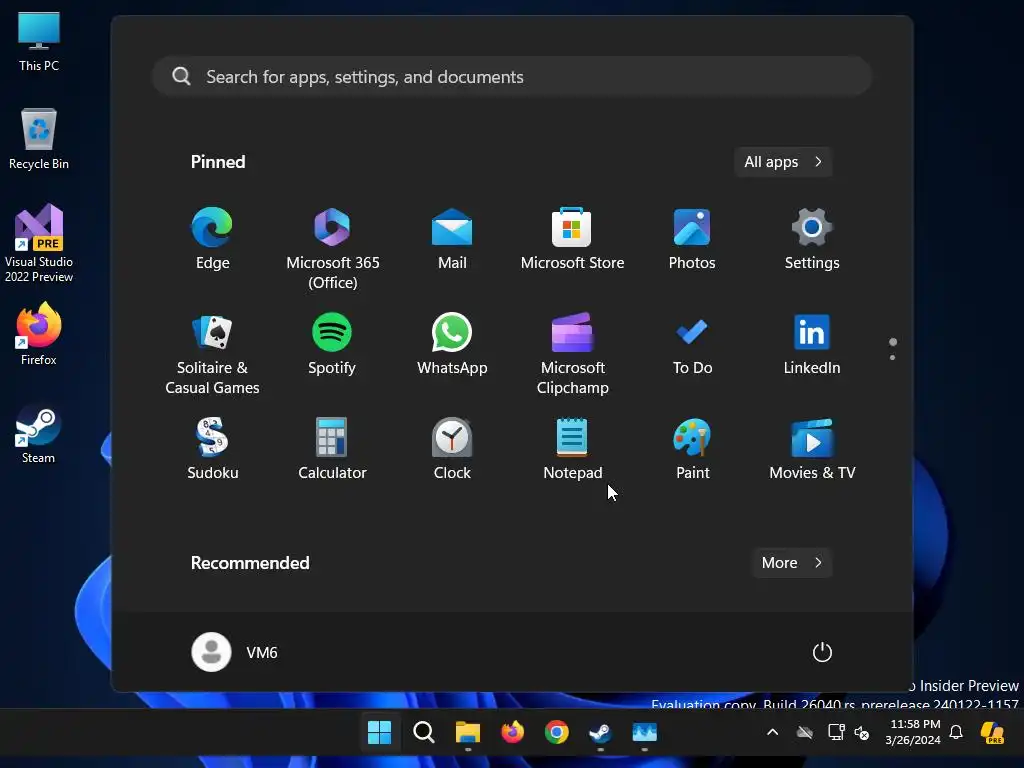Open Settings from the Start menu
1024x768 pixels.
click(x=812, y=239)
